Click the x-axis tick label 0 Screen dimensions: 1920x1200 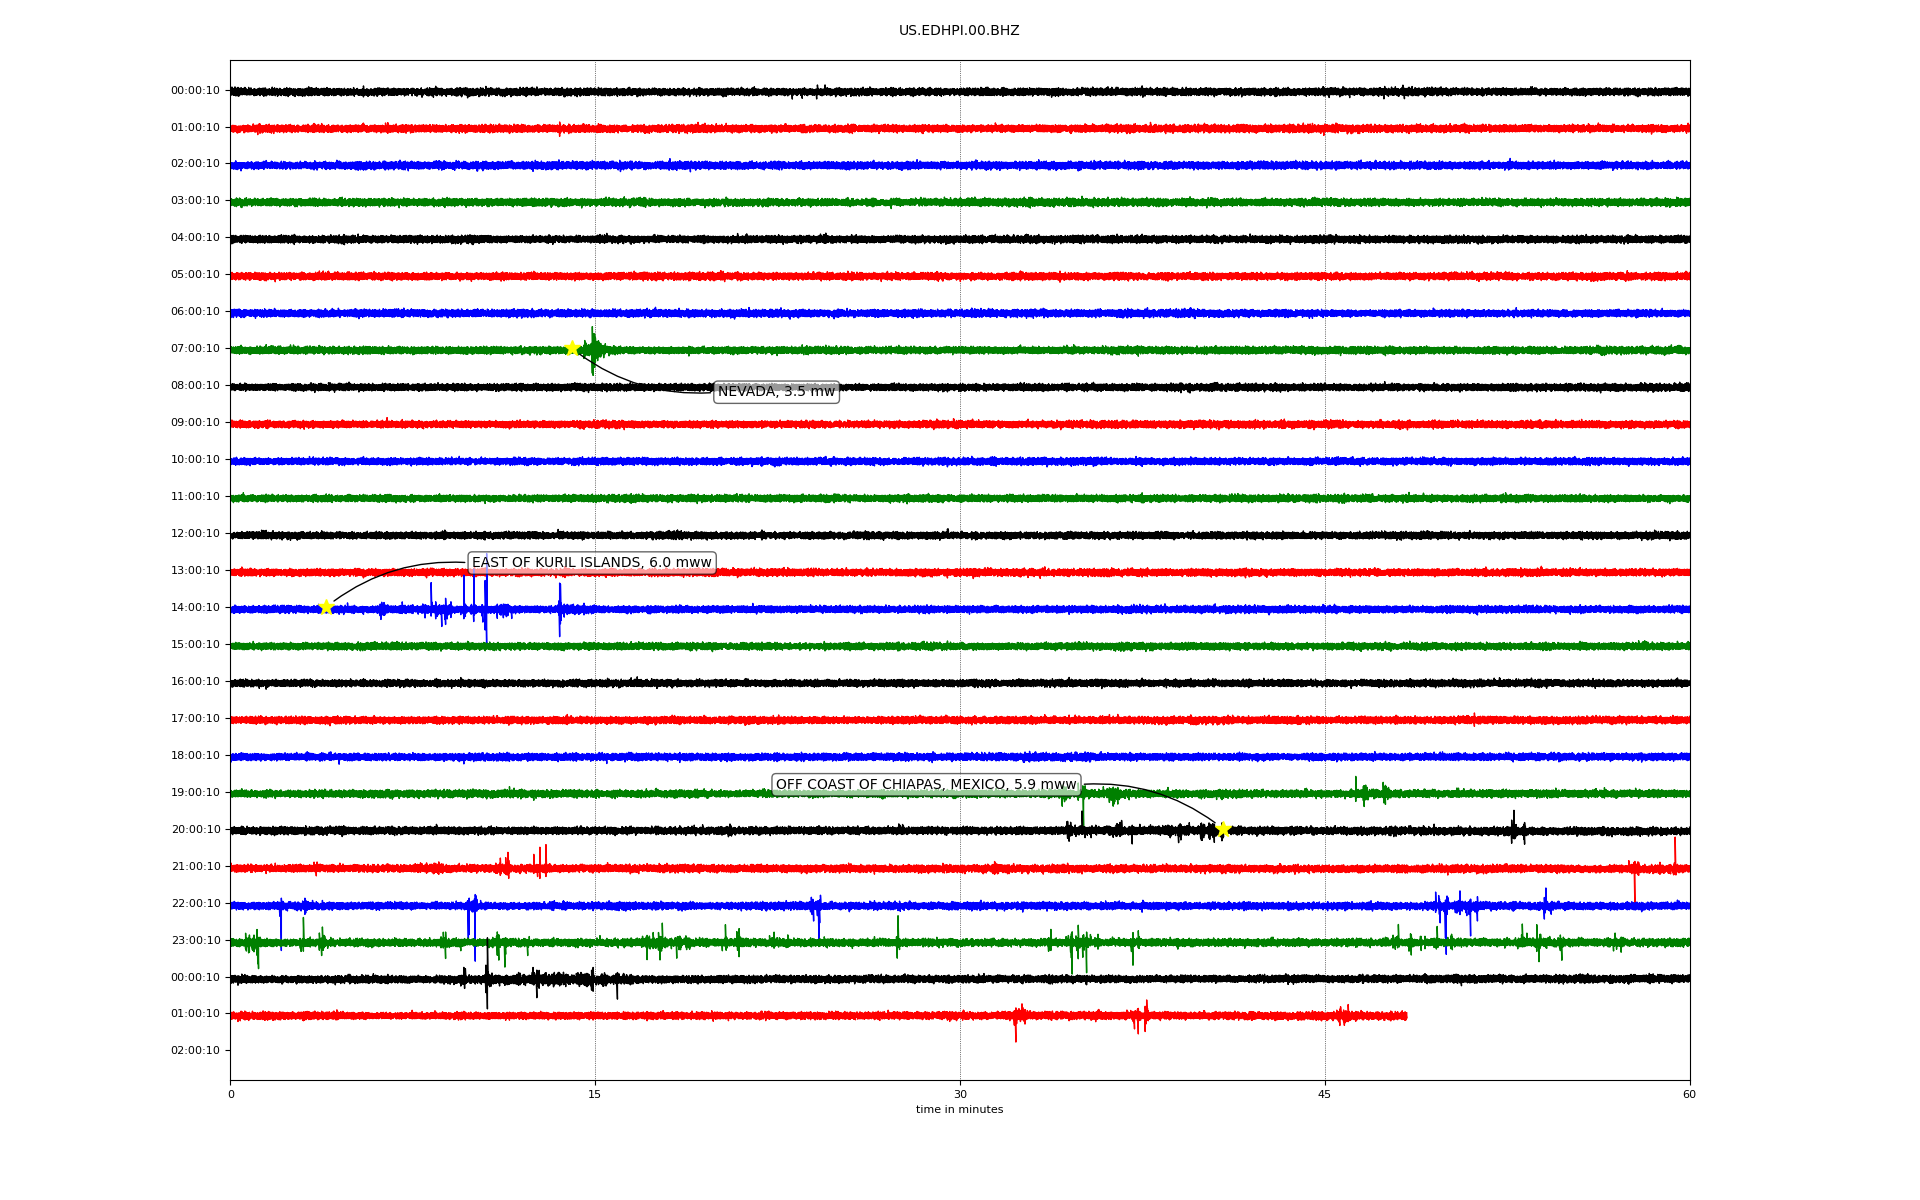pos(231,1095)
